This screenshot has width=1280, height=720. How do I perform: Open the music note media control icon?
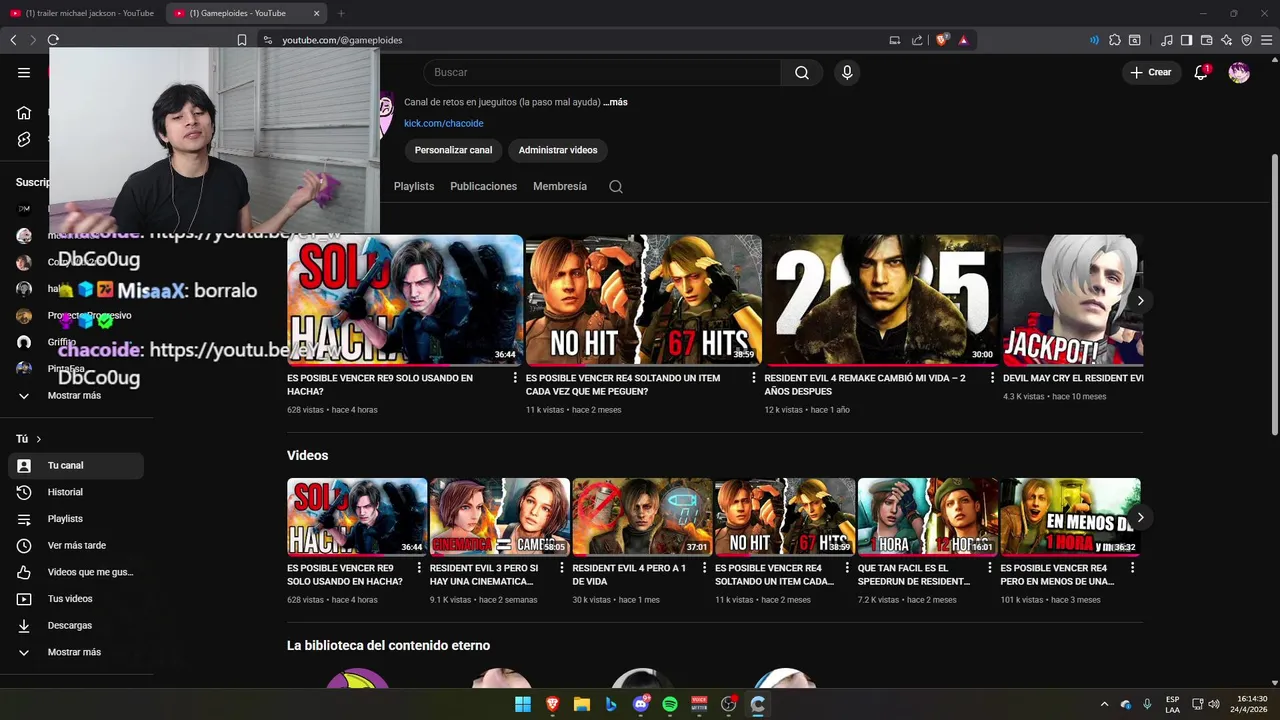pyautogui.click(x=1167, y=40)
